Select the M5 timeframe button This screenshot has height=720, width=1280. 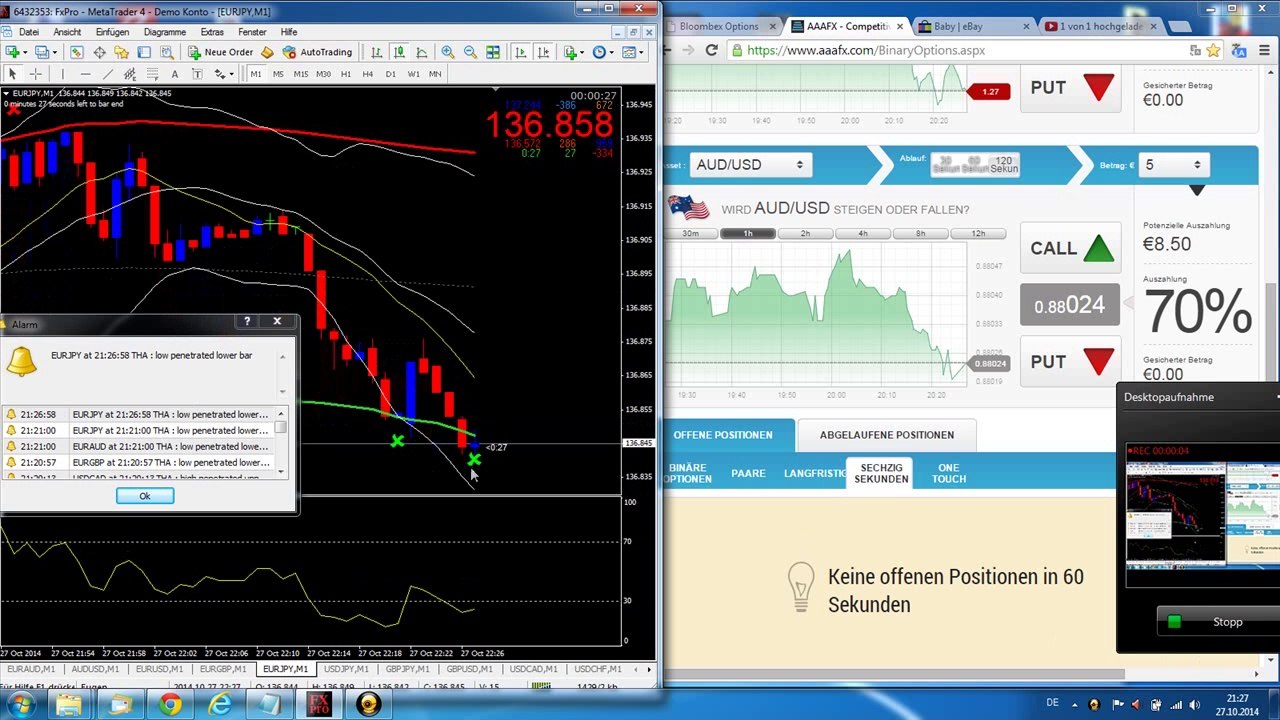pos(278,74)
